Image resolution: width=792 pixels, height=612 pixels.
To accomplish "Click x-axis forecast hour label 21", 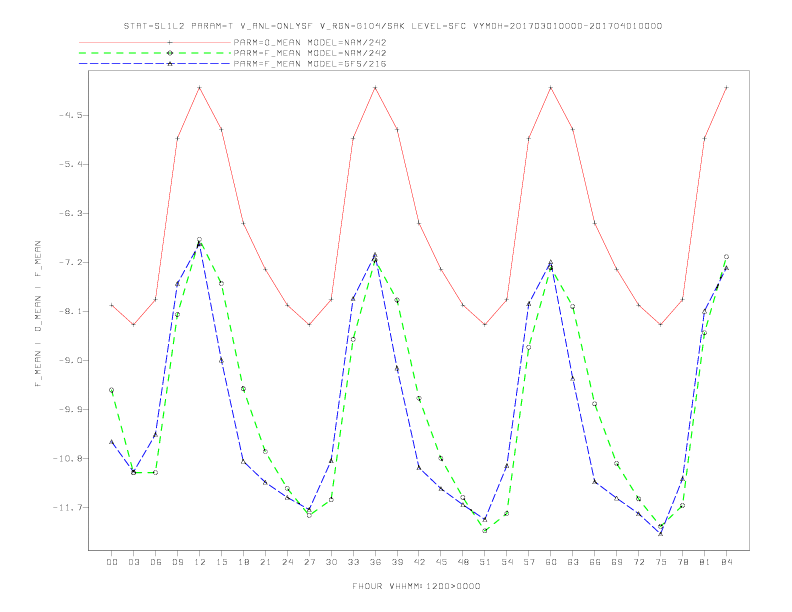I will pyautogui.click(x=265, y=562).
